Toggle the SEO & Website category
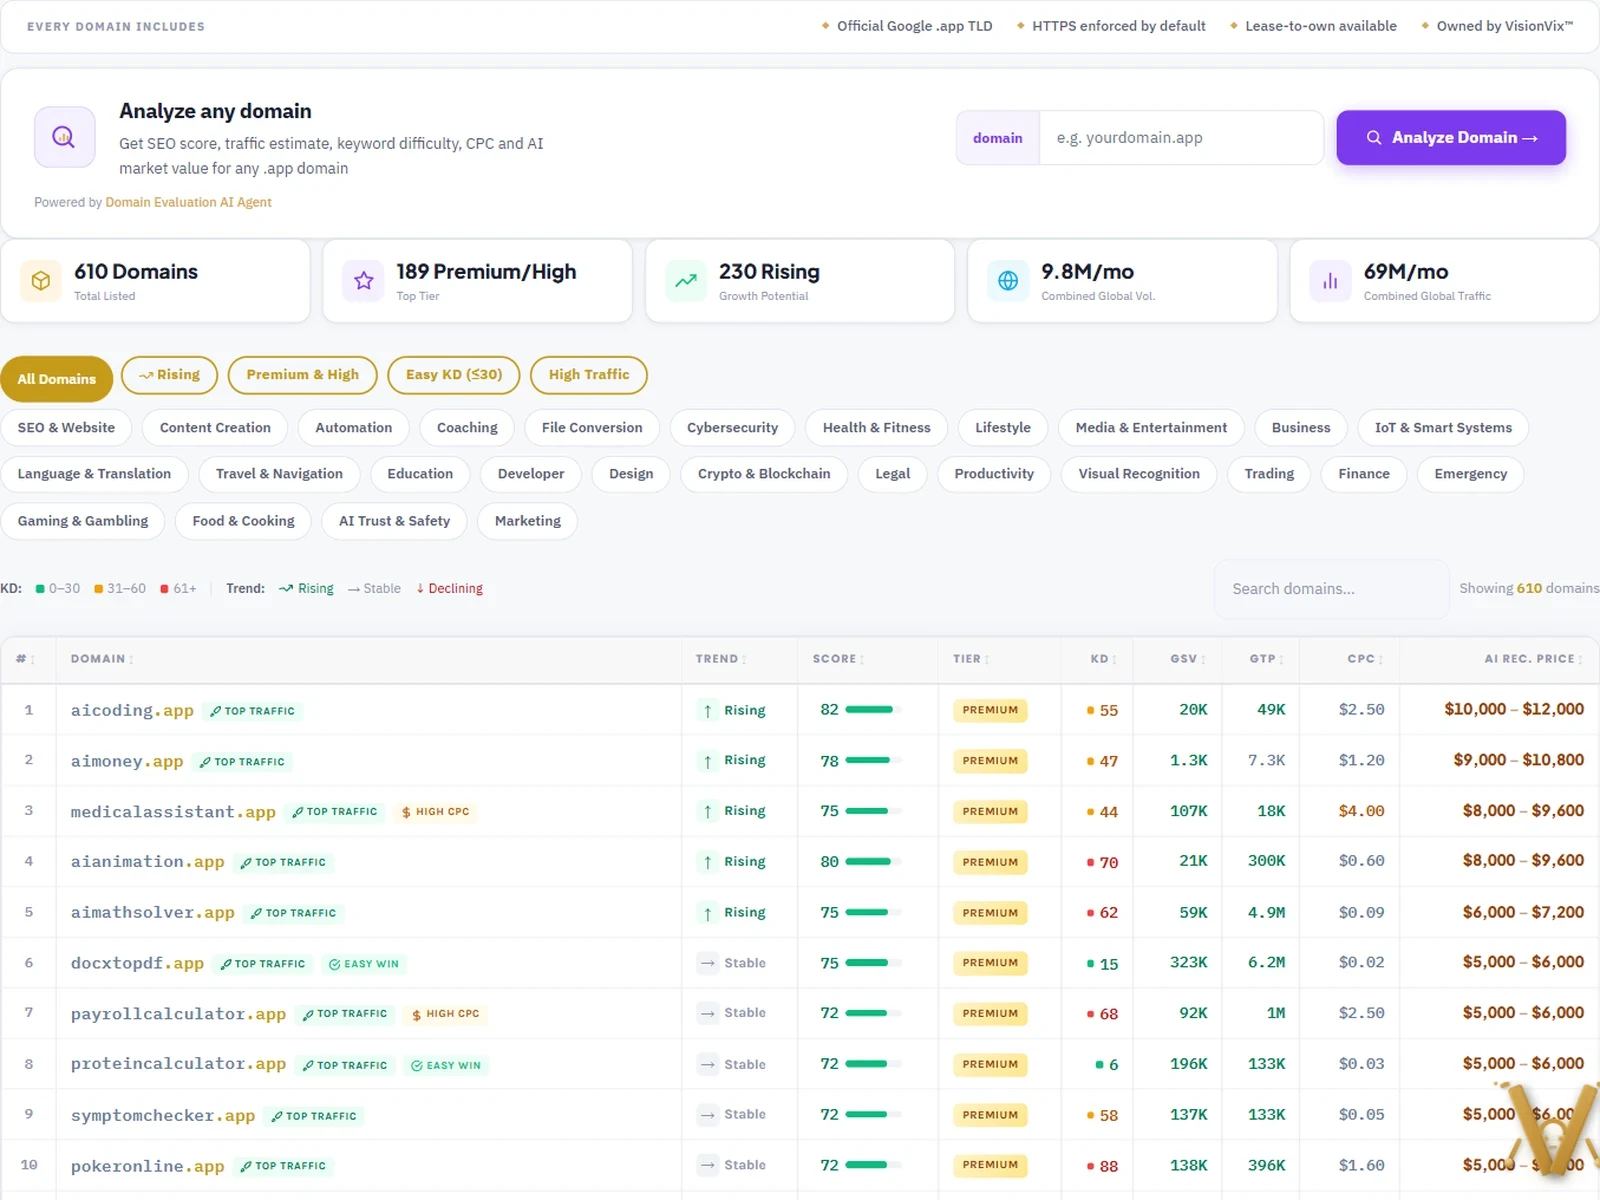The image size is (1600, 1200). point(66,427)
